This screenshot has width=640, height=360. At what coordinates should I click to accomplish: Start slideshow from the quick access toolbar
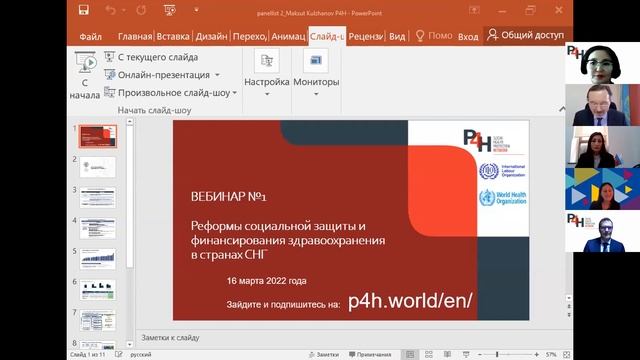(169, 10)
